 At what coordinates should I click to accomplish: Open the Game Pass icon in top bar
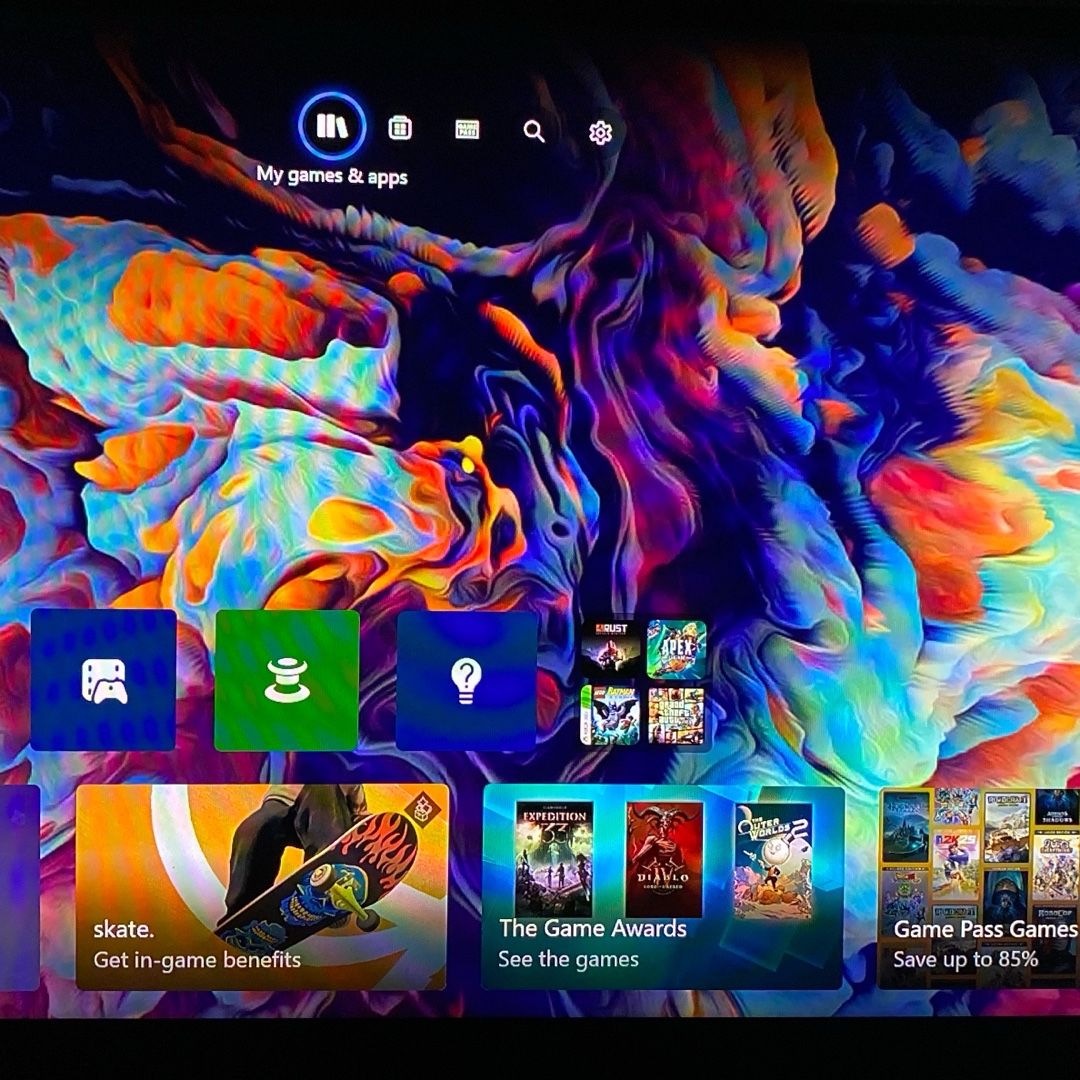click(467, 129)
